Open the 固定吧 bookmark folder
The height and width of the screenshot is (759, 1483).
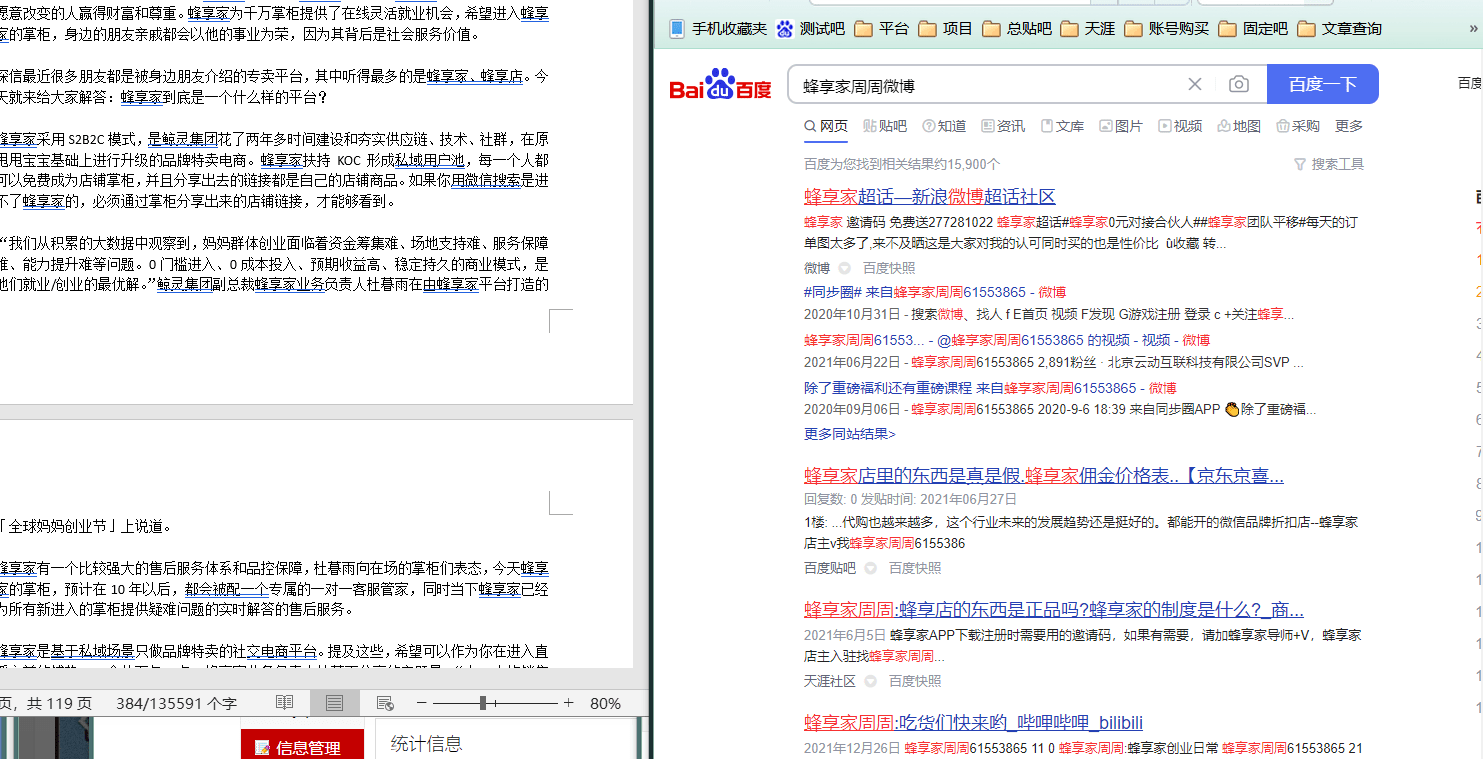(x=1253, y=28)
